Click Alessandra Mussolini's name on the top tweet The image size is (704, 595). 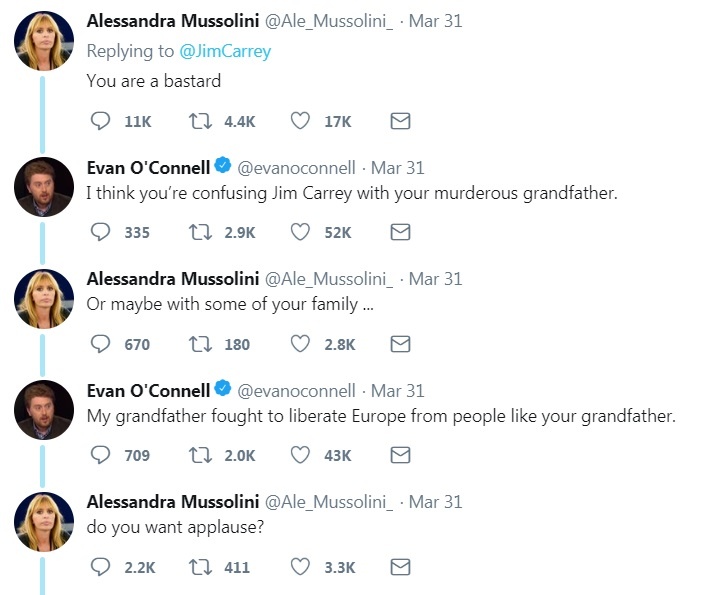tap(173, 21)
